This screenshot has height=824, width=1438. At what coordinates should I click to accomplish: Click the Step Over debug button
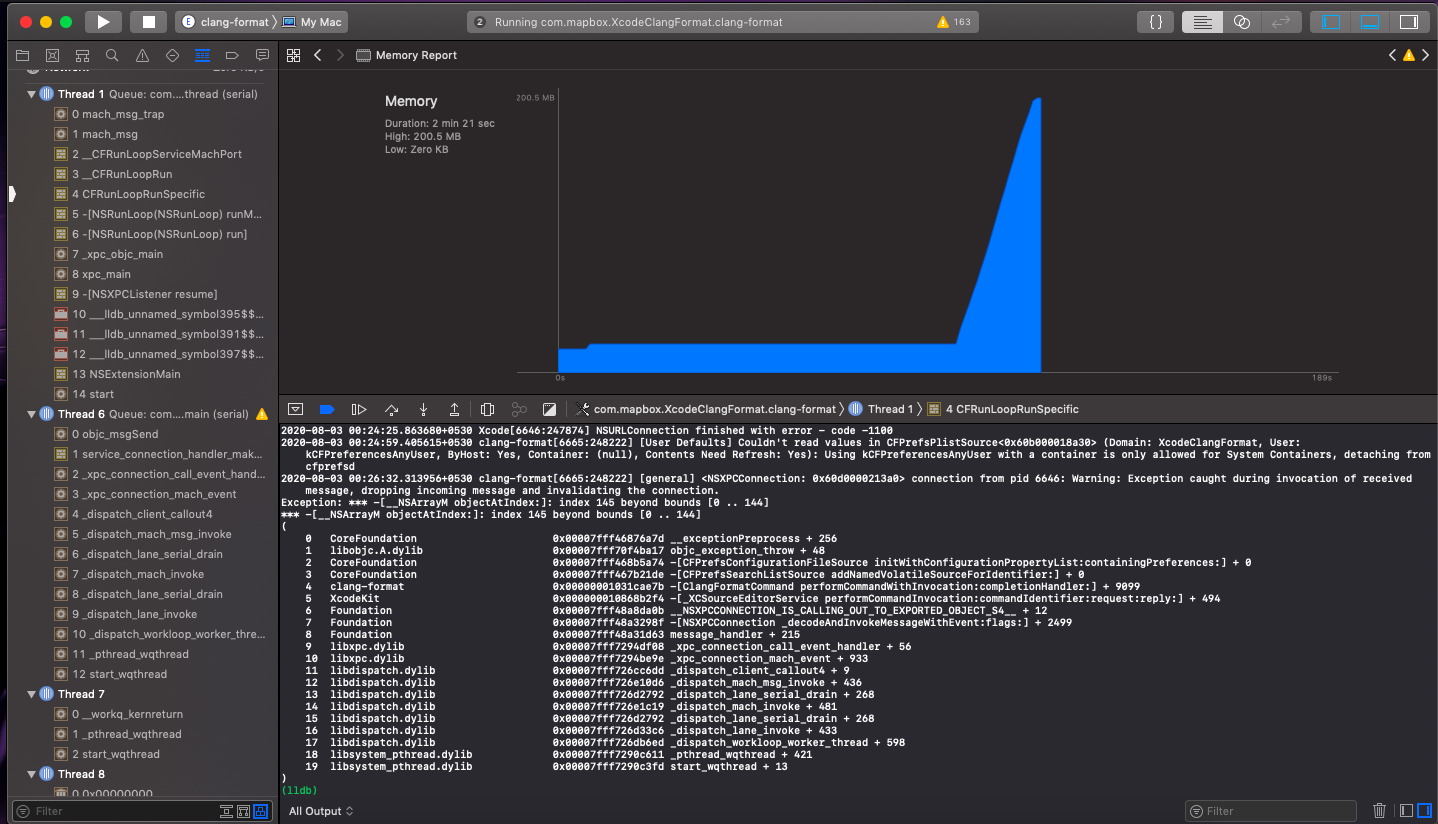(x=391, y=409)
